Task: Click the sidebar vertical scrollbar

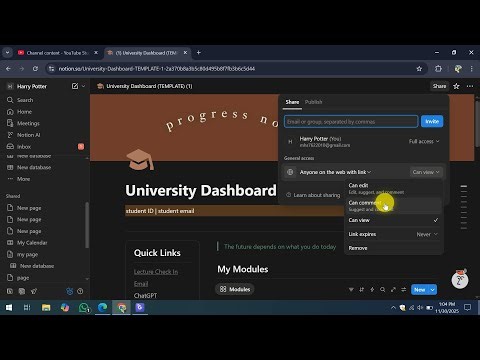Action: 87,225
